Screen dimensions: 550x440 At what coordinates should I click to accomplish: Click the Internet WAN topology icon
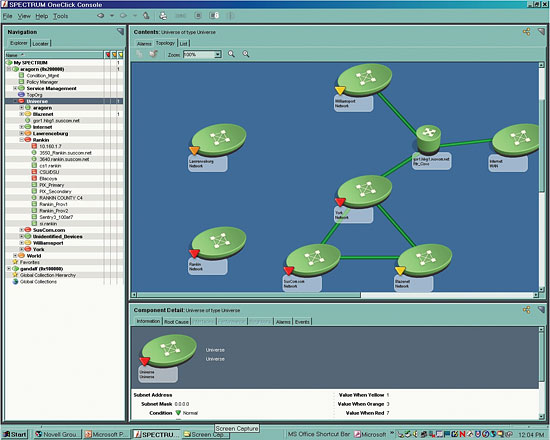[x=516, y=140]
